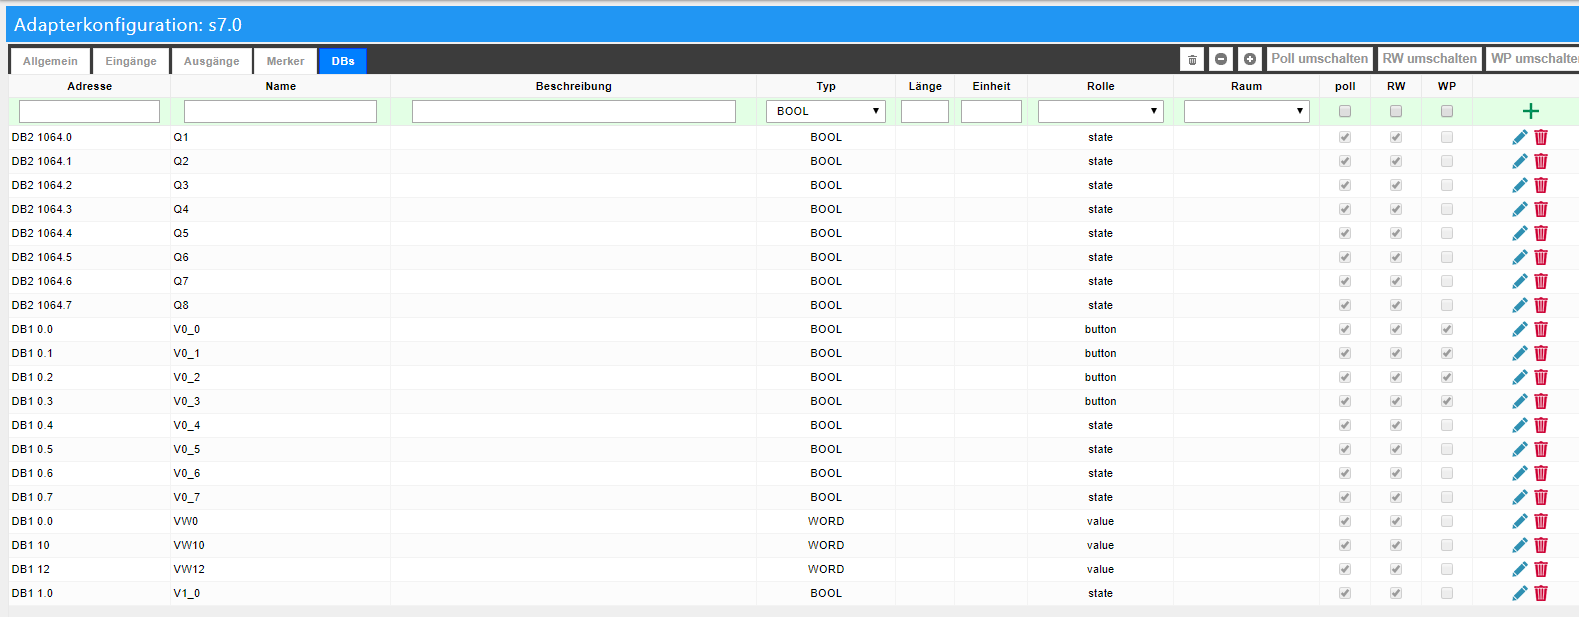This screenshot has width=1579, height=617.
Task: Click the name cell V1_0
Action: pyautogui.click(x=187, y=593)
